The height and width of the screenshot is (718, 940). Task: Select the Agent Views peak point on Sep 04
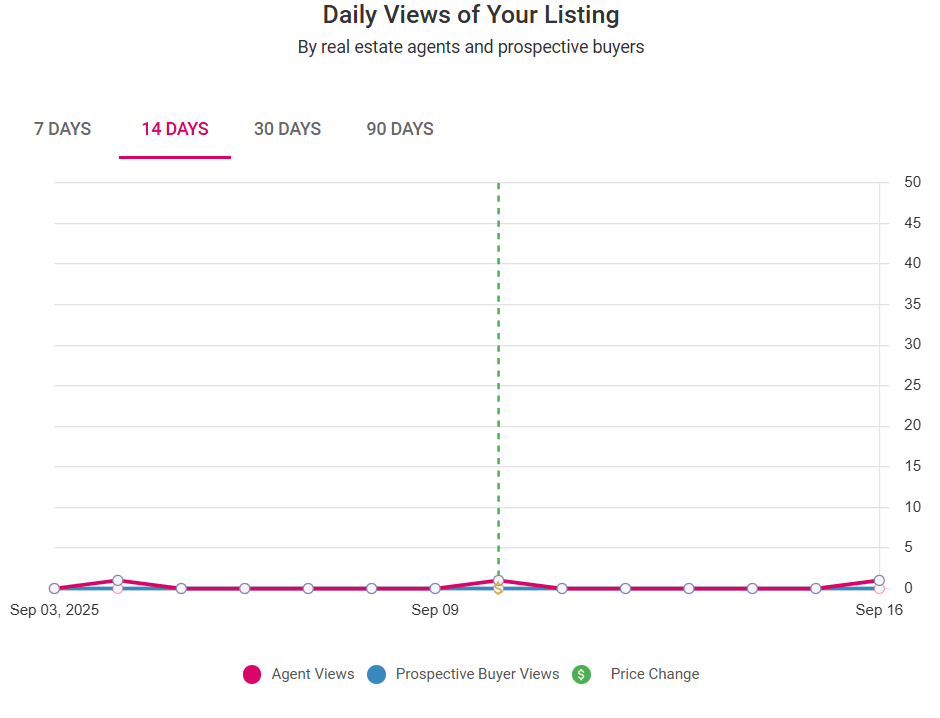tap(118, 580)
